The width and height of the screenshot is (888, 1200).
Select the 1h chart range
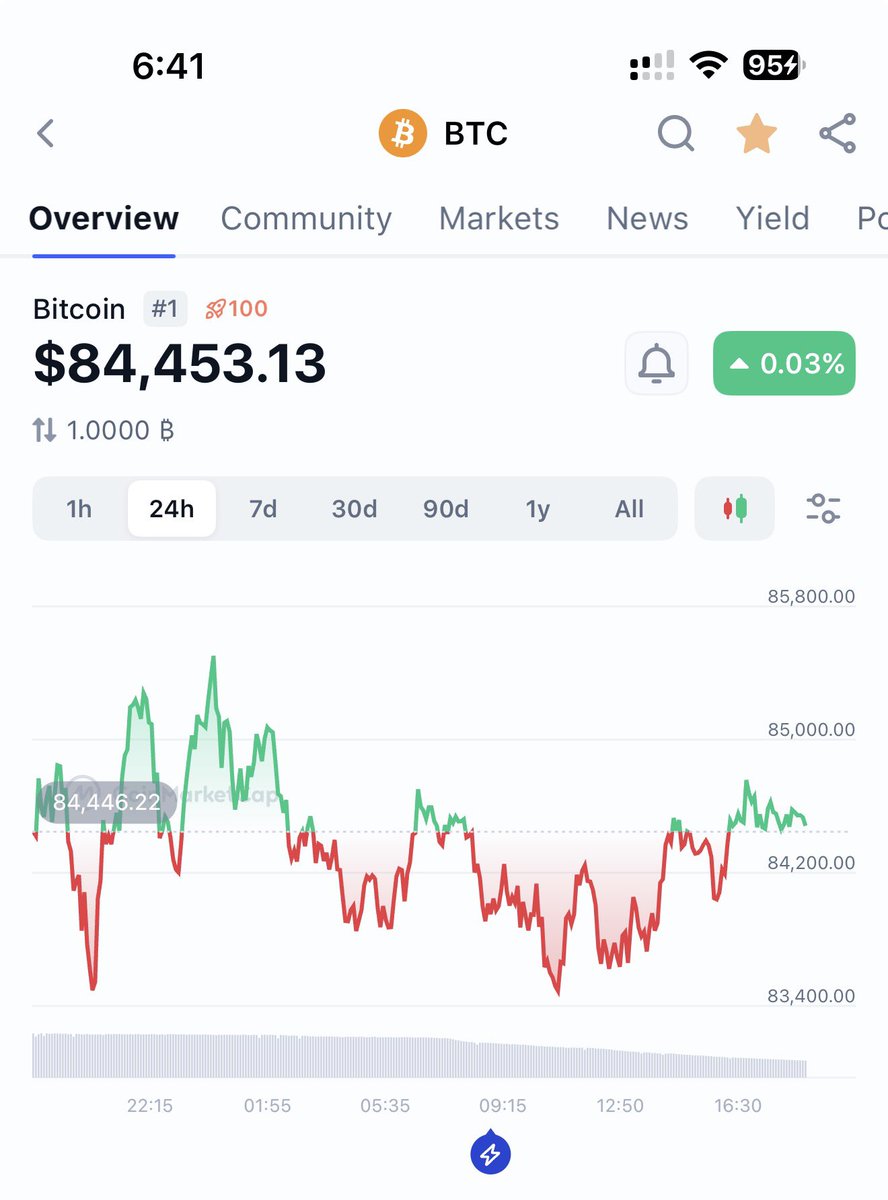tap(79, 509)
